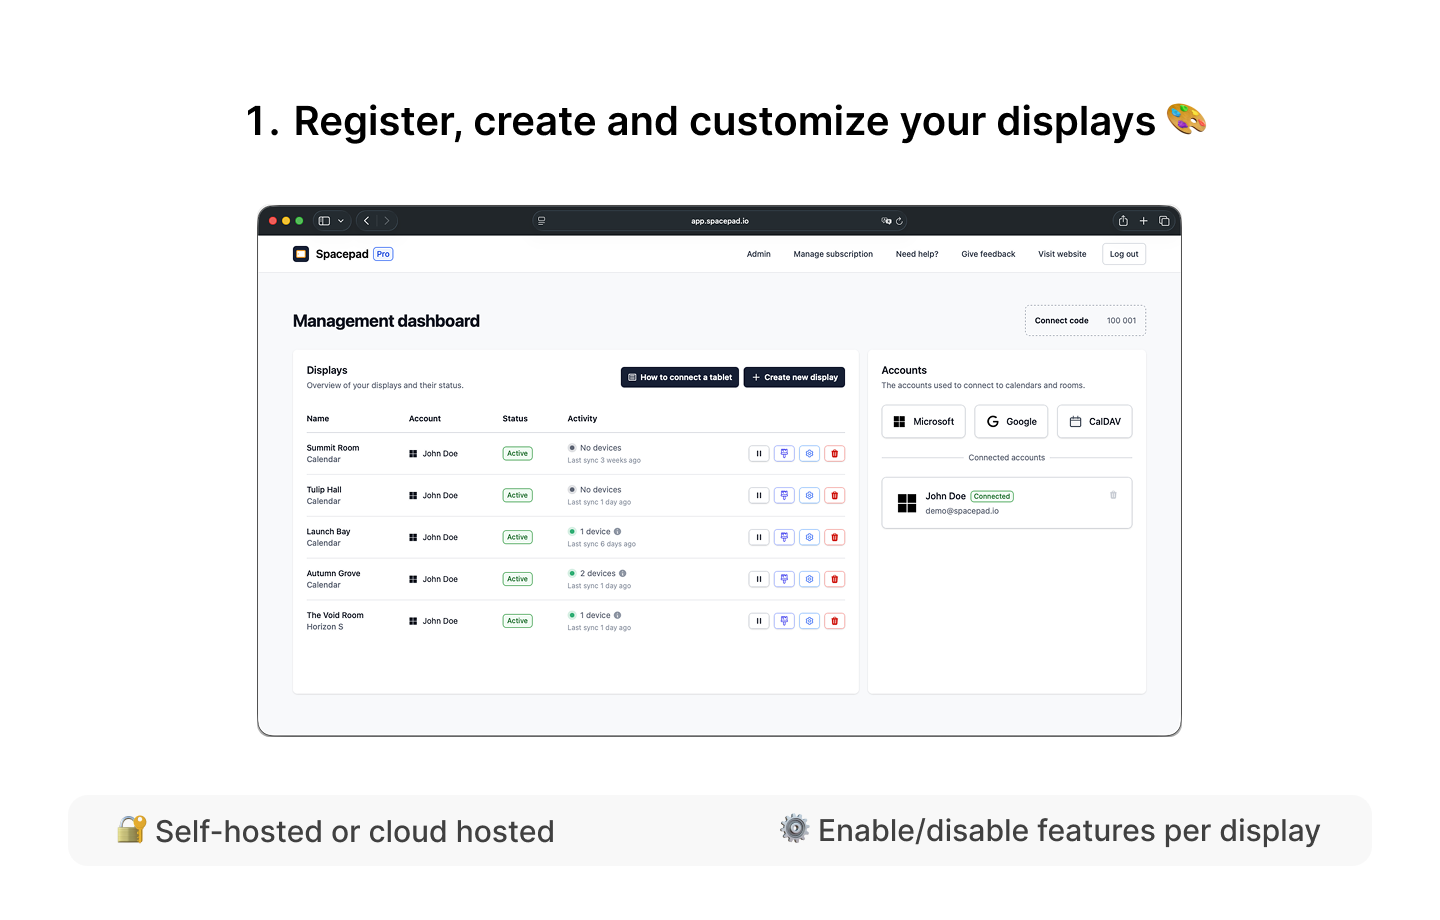The image size is (1440, 920).
Task: Customize Summit Room with the paintbrush icon
Action: [784, 454]
